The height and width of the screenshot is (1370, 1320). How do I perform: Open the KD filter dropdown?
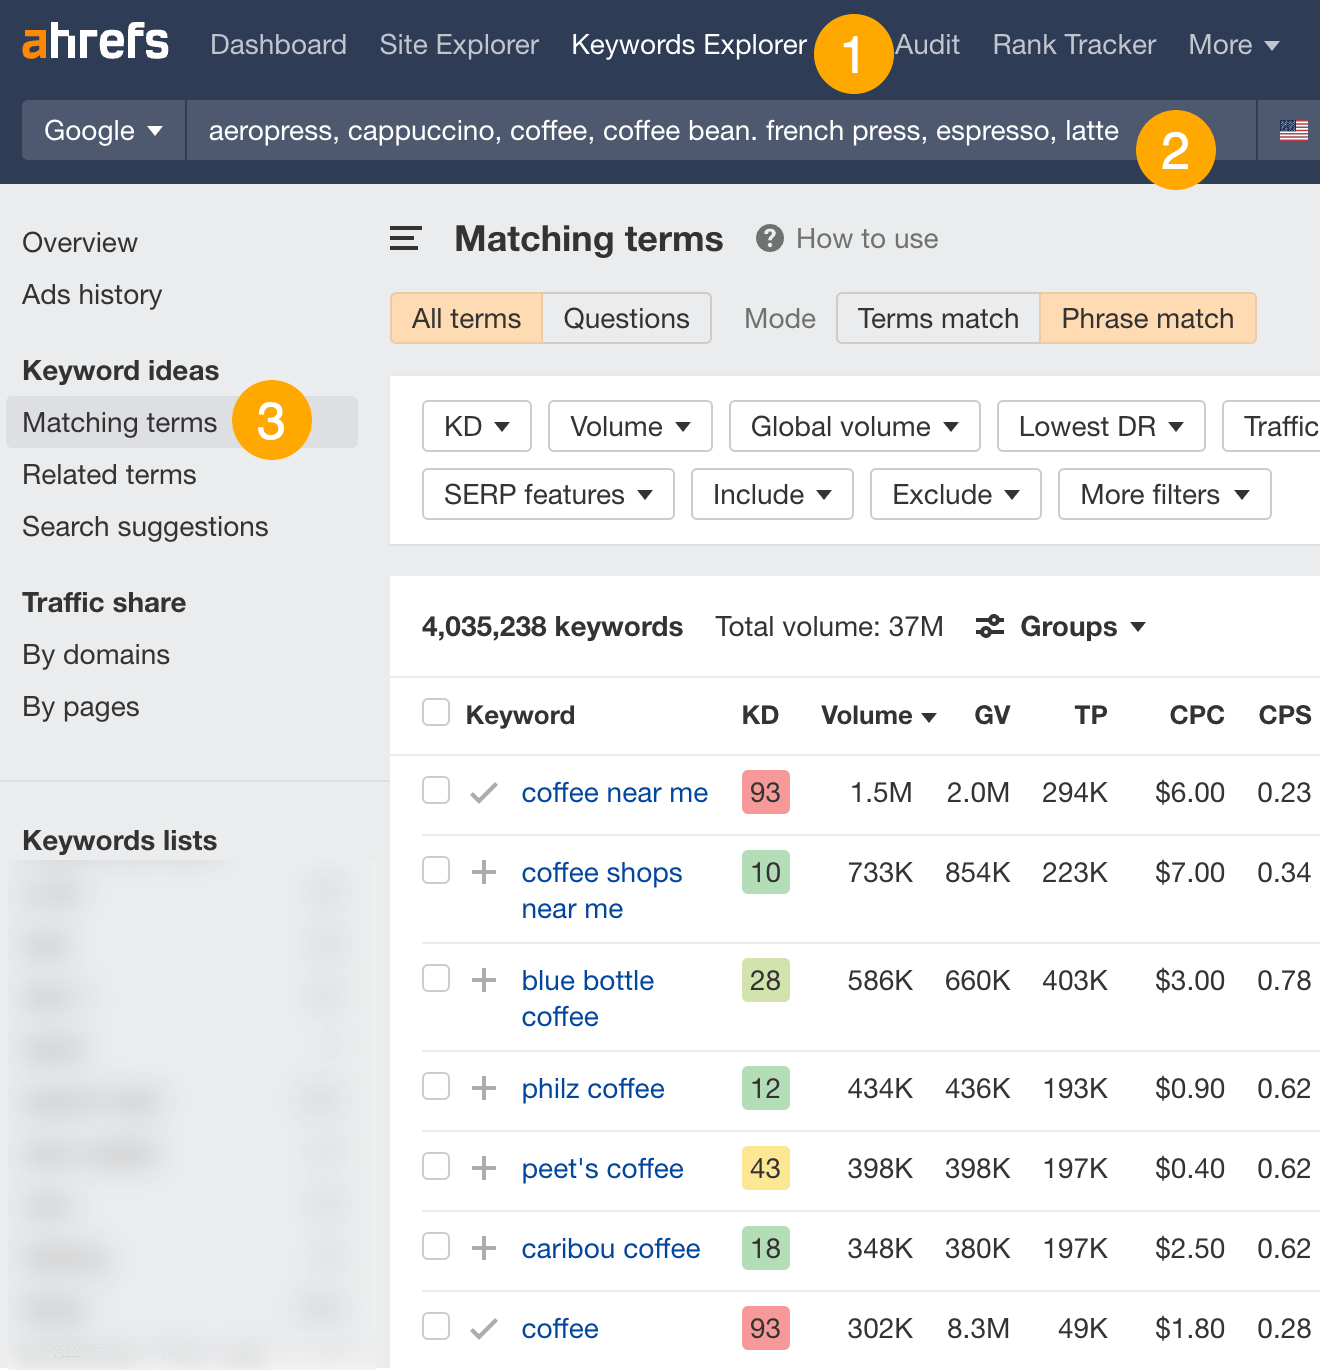[x=476, y=427]
